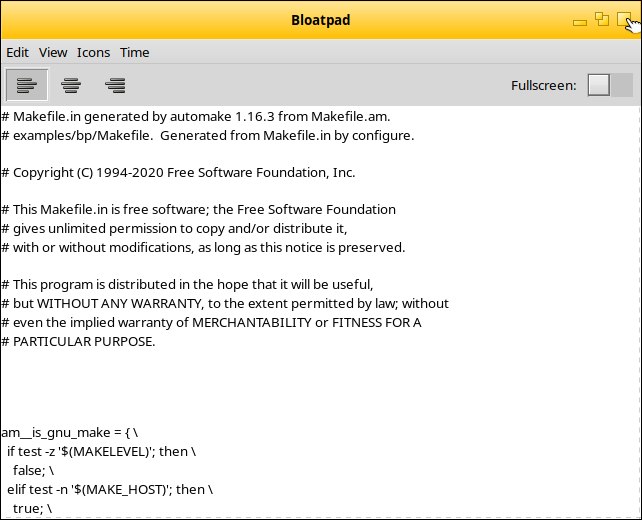Viewport: 642px width, 520px height.
Task: Click line '# PARTICULAR PURPOSE.'
Action: (78, 341)
